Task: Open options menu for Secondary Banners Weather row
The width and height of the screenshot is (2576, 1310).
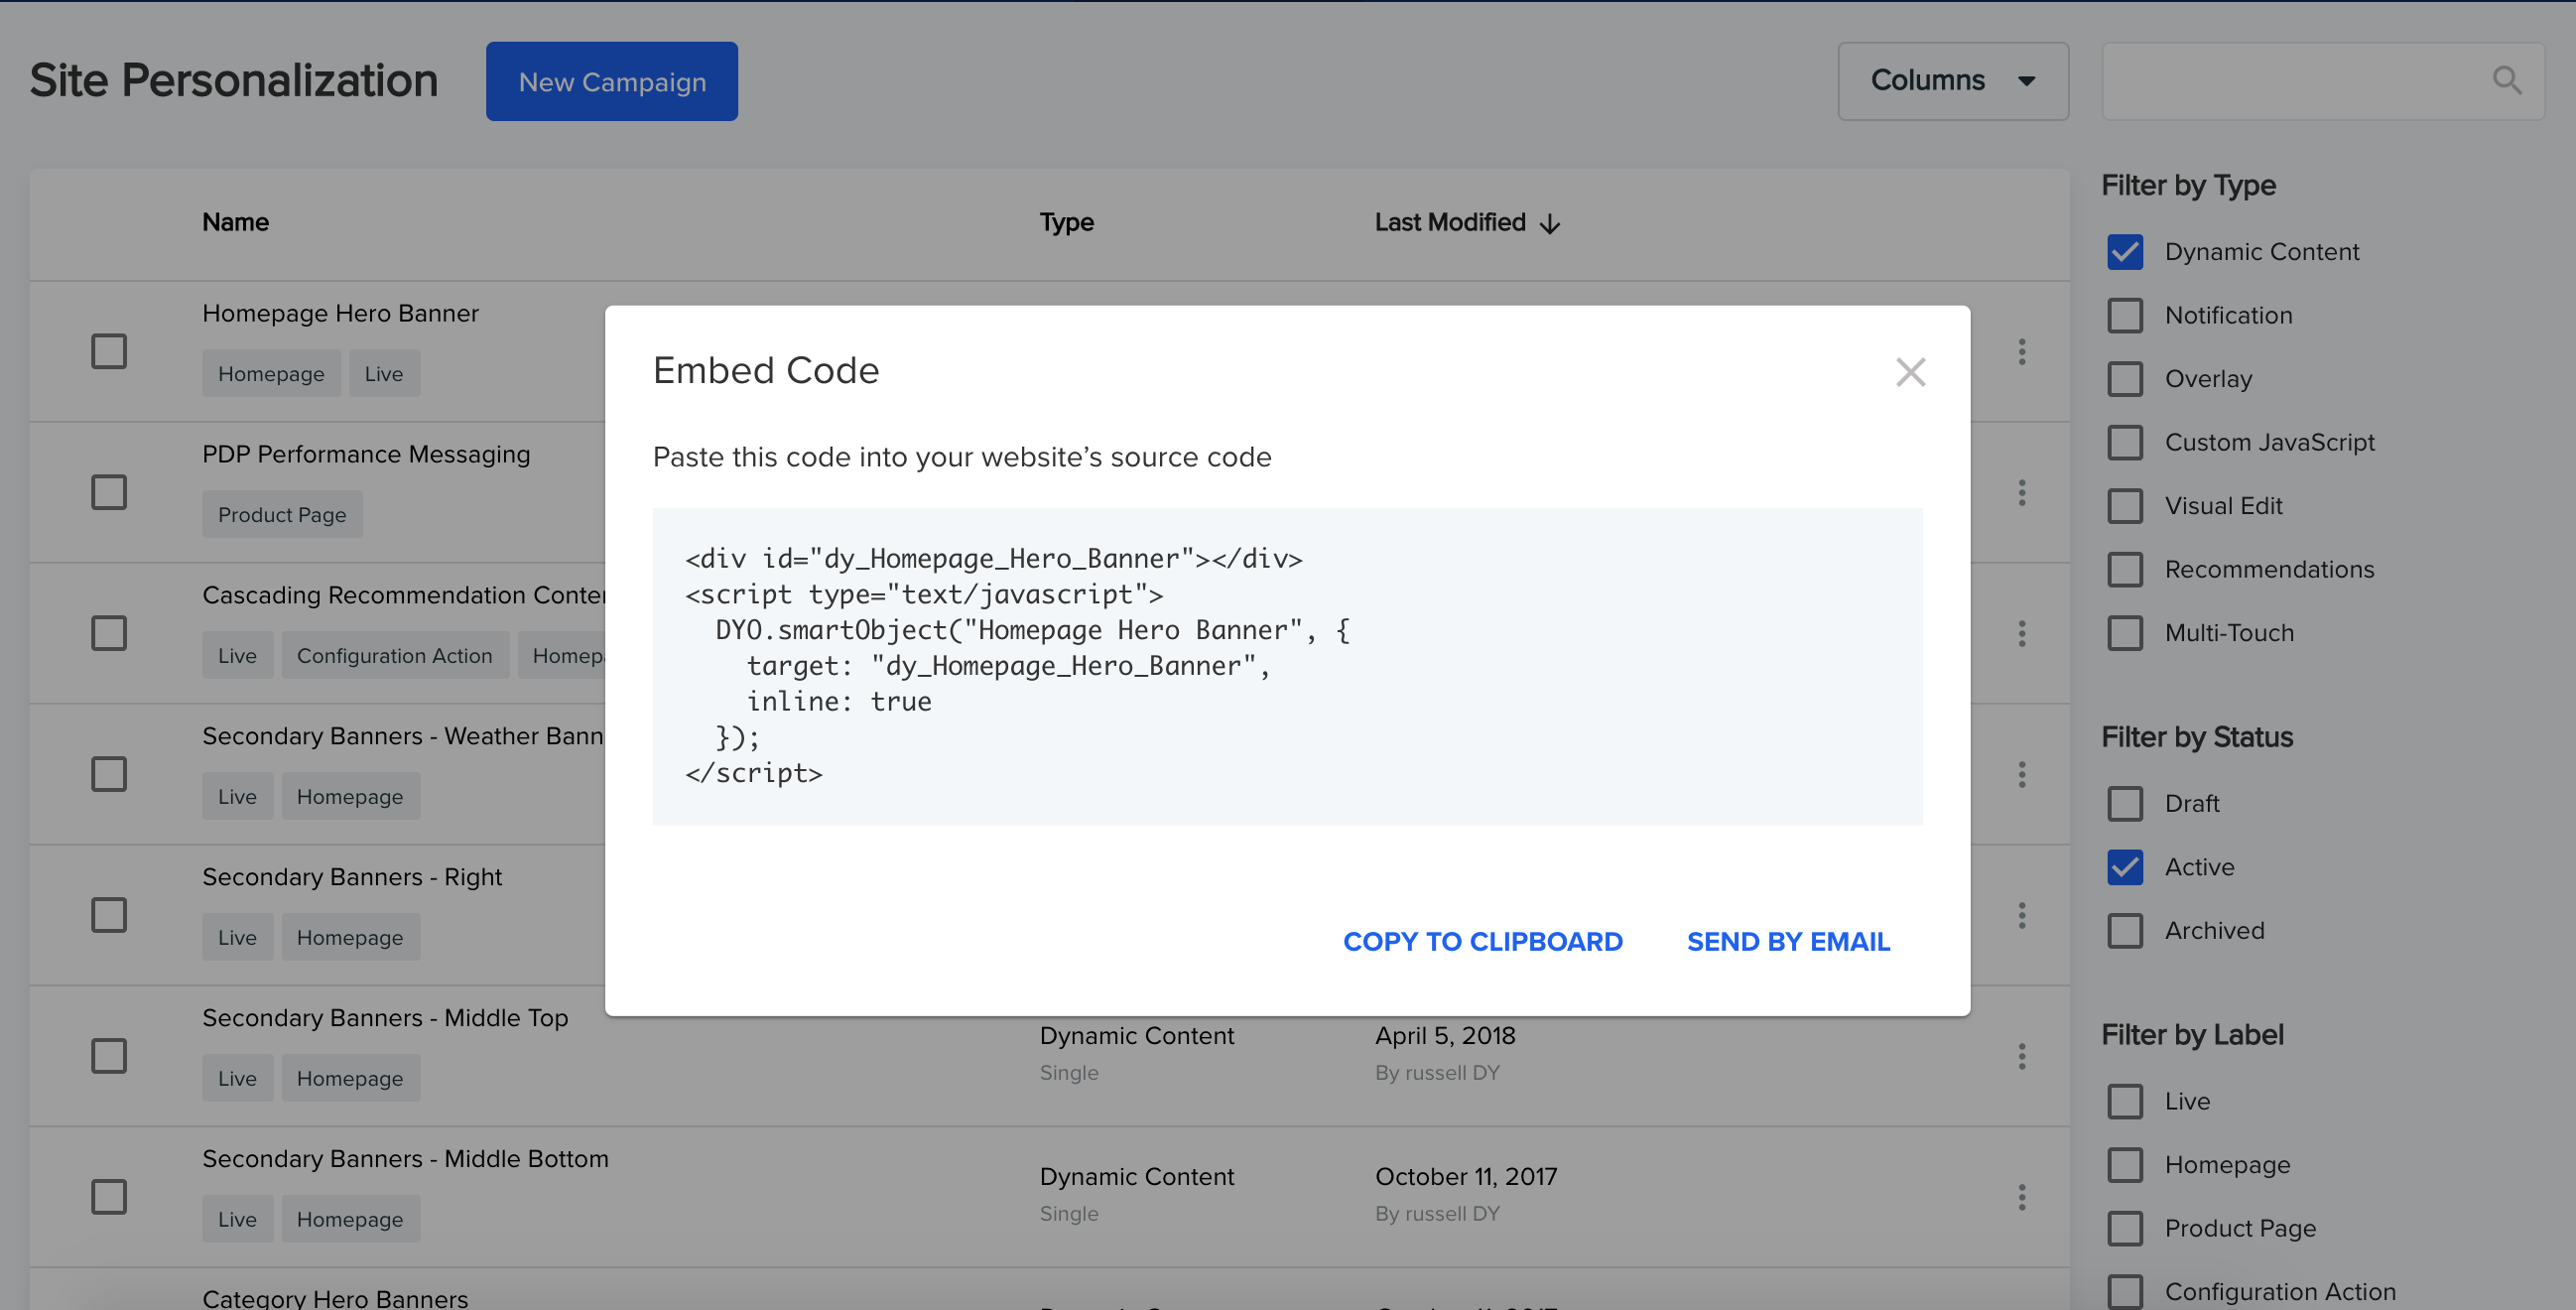Action: pos(2021,774)
